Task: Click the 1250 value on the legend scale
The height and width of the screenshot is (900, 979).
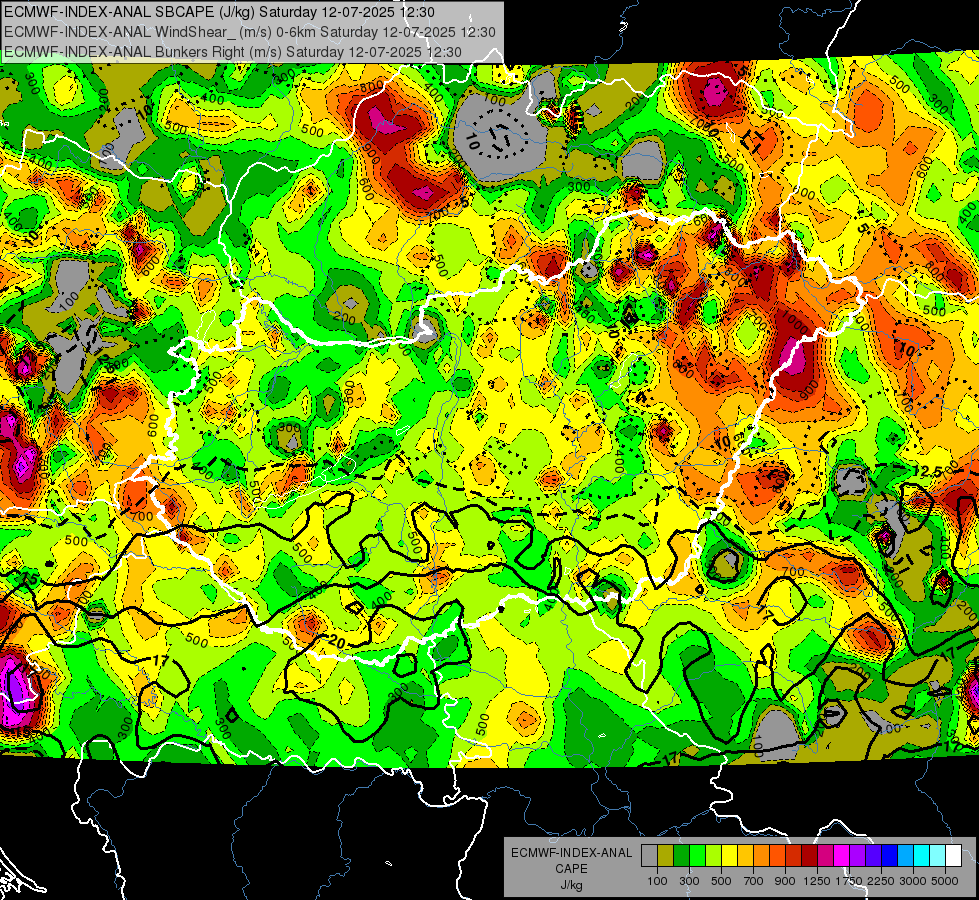Action: coord(817,881)
